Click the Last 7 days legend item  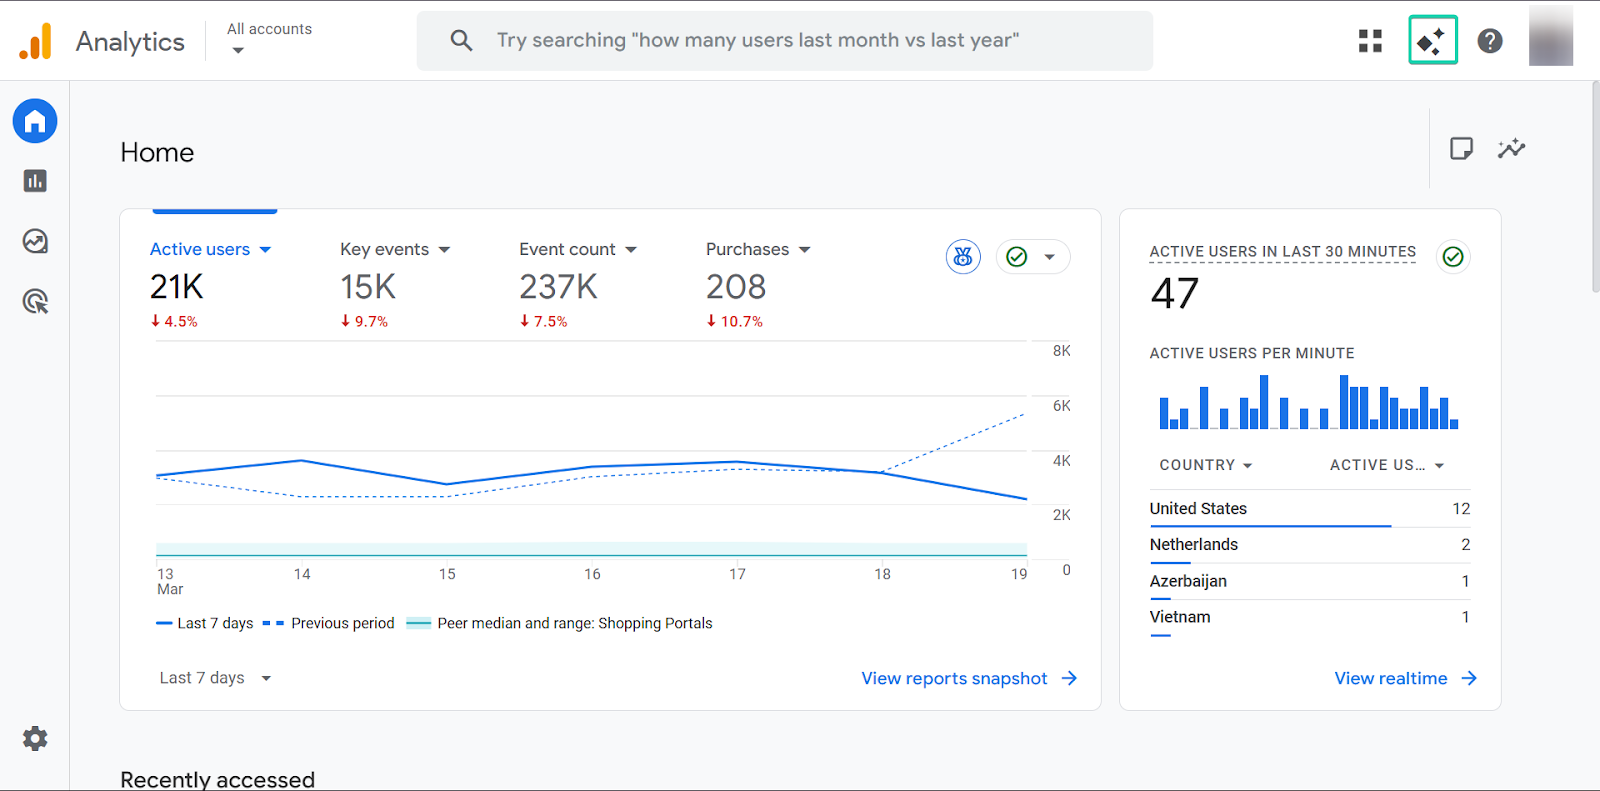(x=205, y=623)
